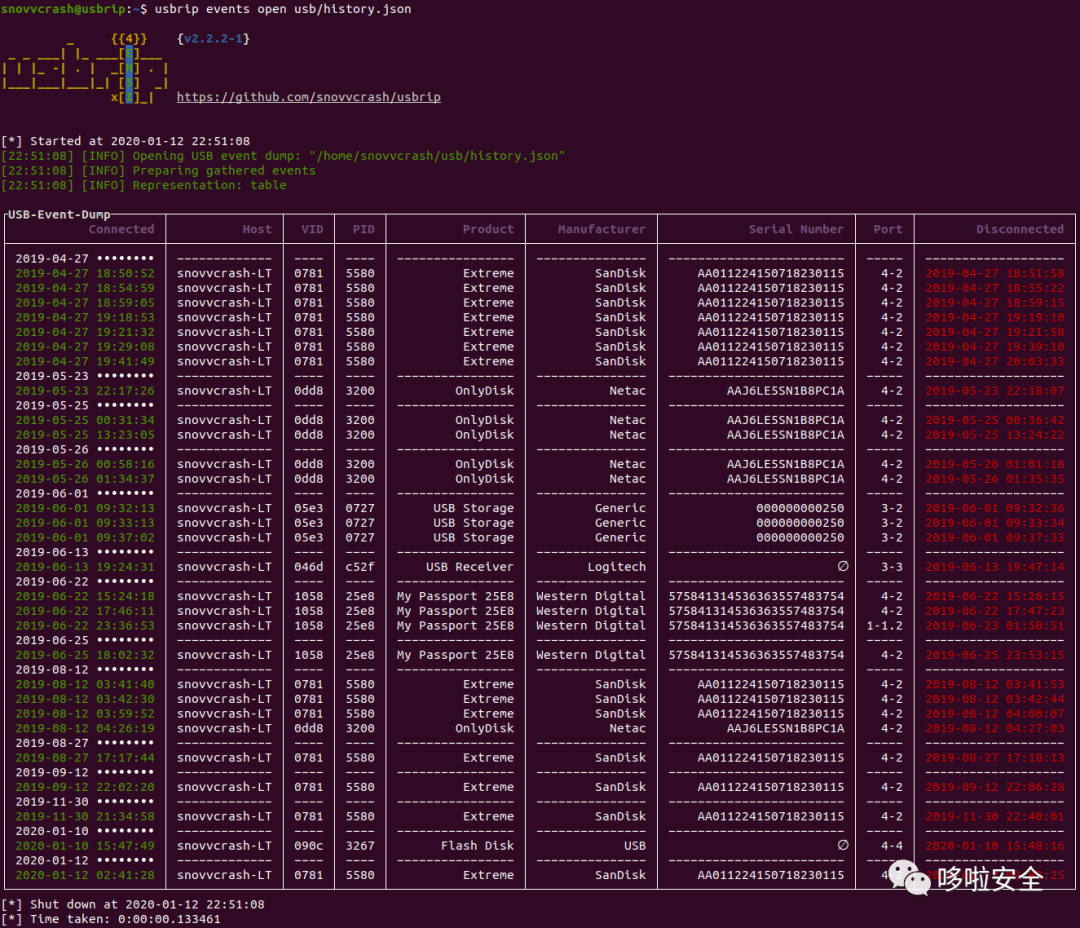The height and width of the screenshot is (928, 1080).
Task: Click Netac manufacturer in the 2019-05-26 00:58:16 row
Action: [627, 464]
